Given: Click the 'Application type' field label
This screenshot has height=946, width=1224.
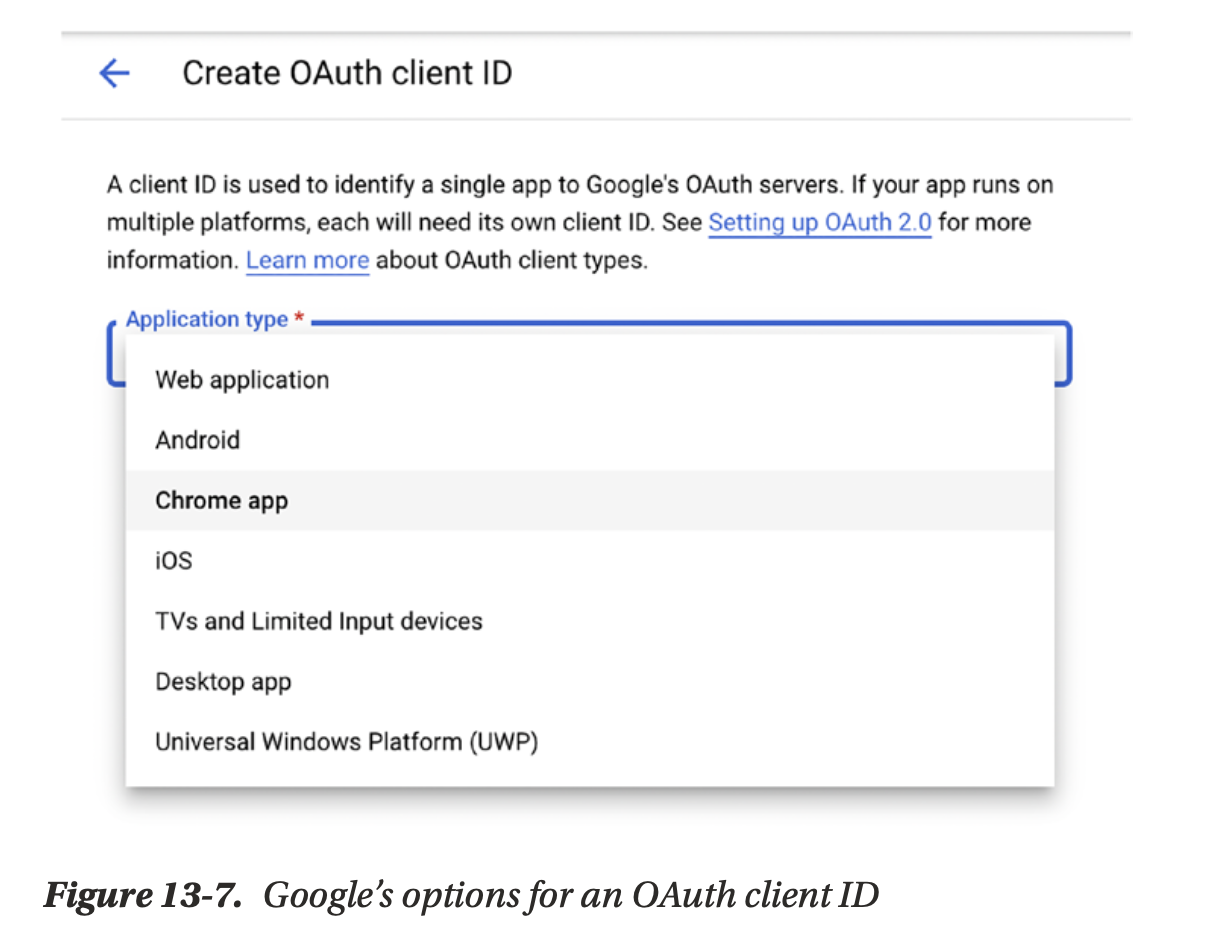Looking at the screenshot, I should pos(206,320).
